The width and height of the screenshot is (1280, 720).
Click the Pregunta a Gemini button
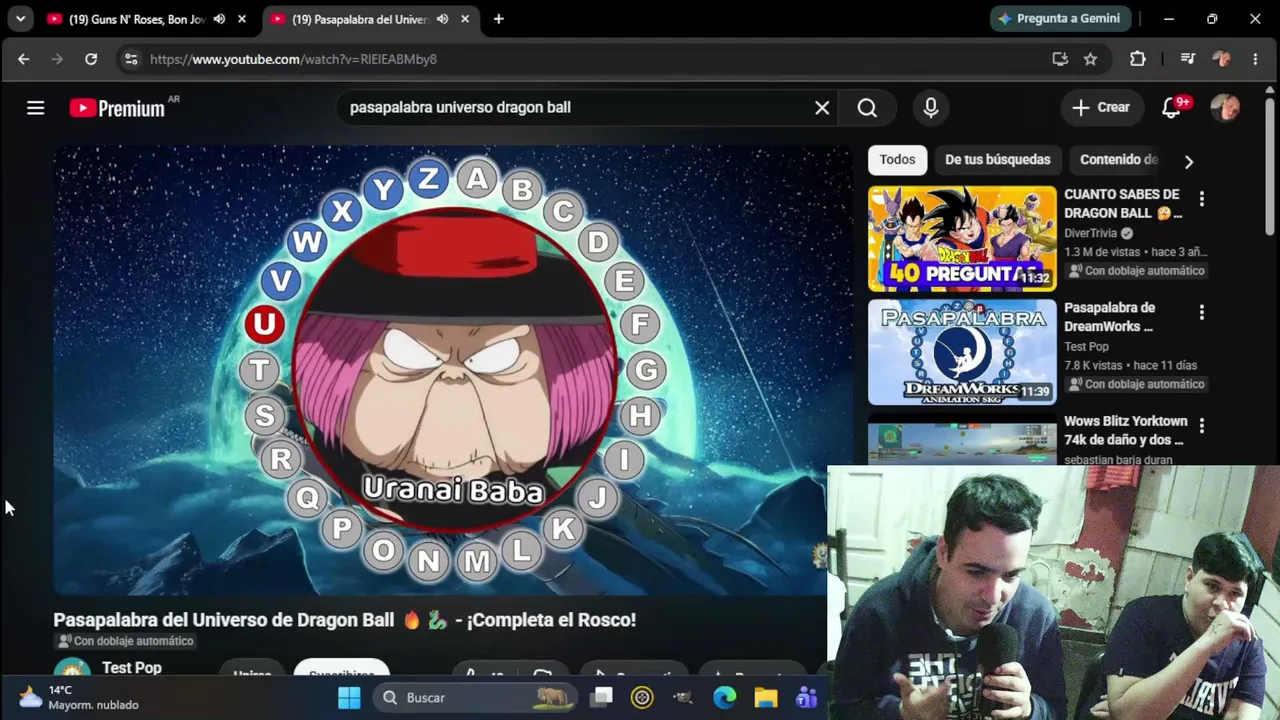tap(1061, 19)
